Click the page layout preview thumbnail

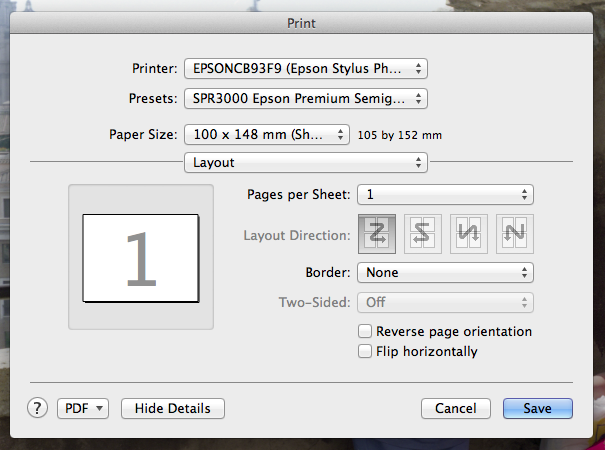tap(141, 257)
